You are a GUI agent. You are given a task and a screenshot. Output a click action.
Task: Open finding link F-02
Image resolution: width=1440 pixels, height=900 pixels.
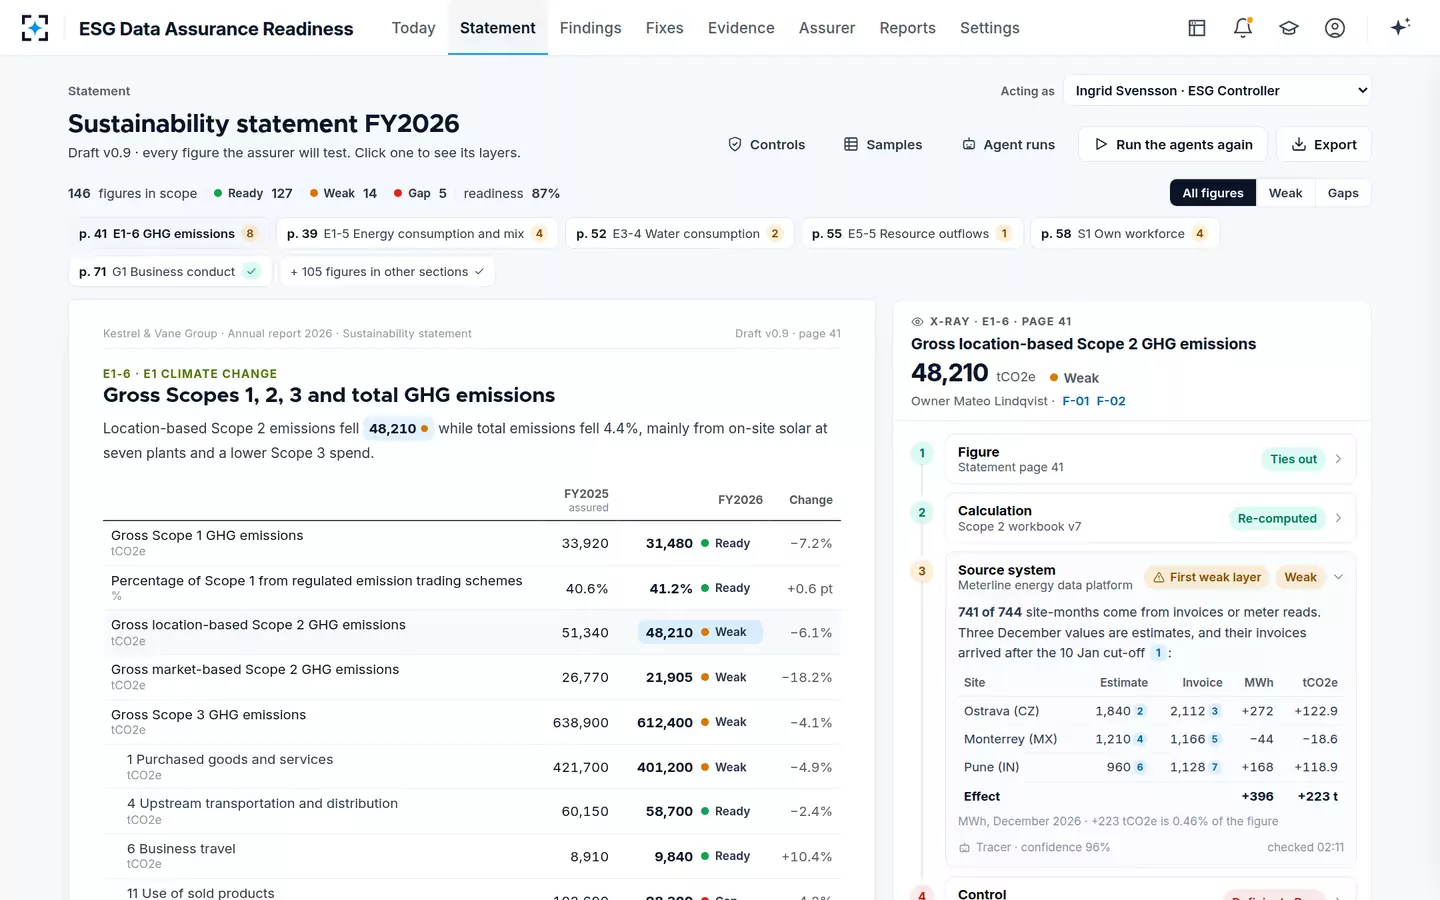point(1111,401)
